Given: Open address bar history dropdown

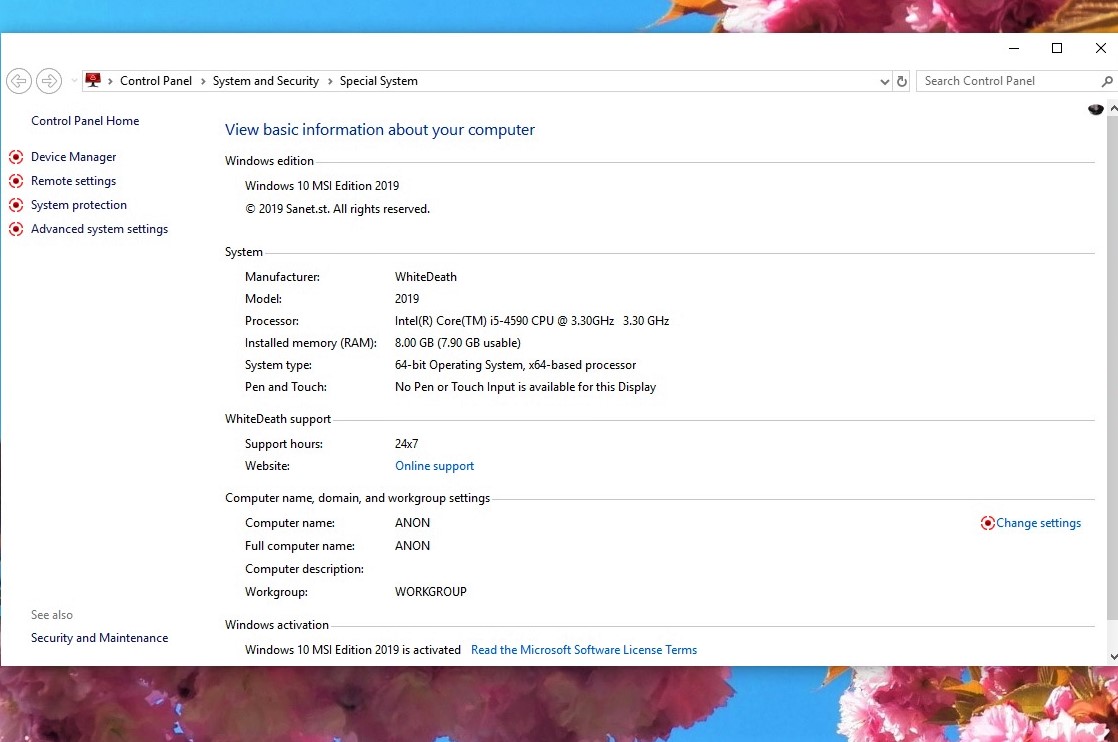Looking at the screenshot, I should pyautogui.click(x=884, y=81).
